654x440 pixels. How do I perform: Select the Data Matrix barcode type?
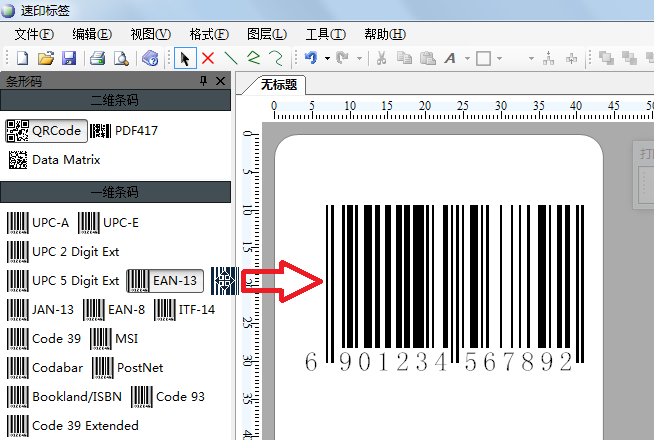coord(54,160)
